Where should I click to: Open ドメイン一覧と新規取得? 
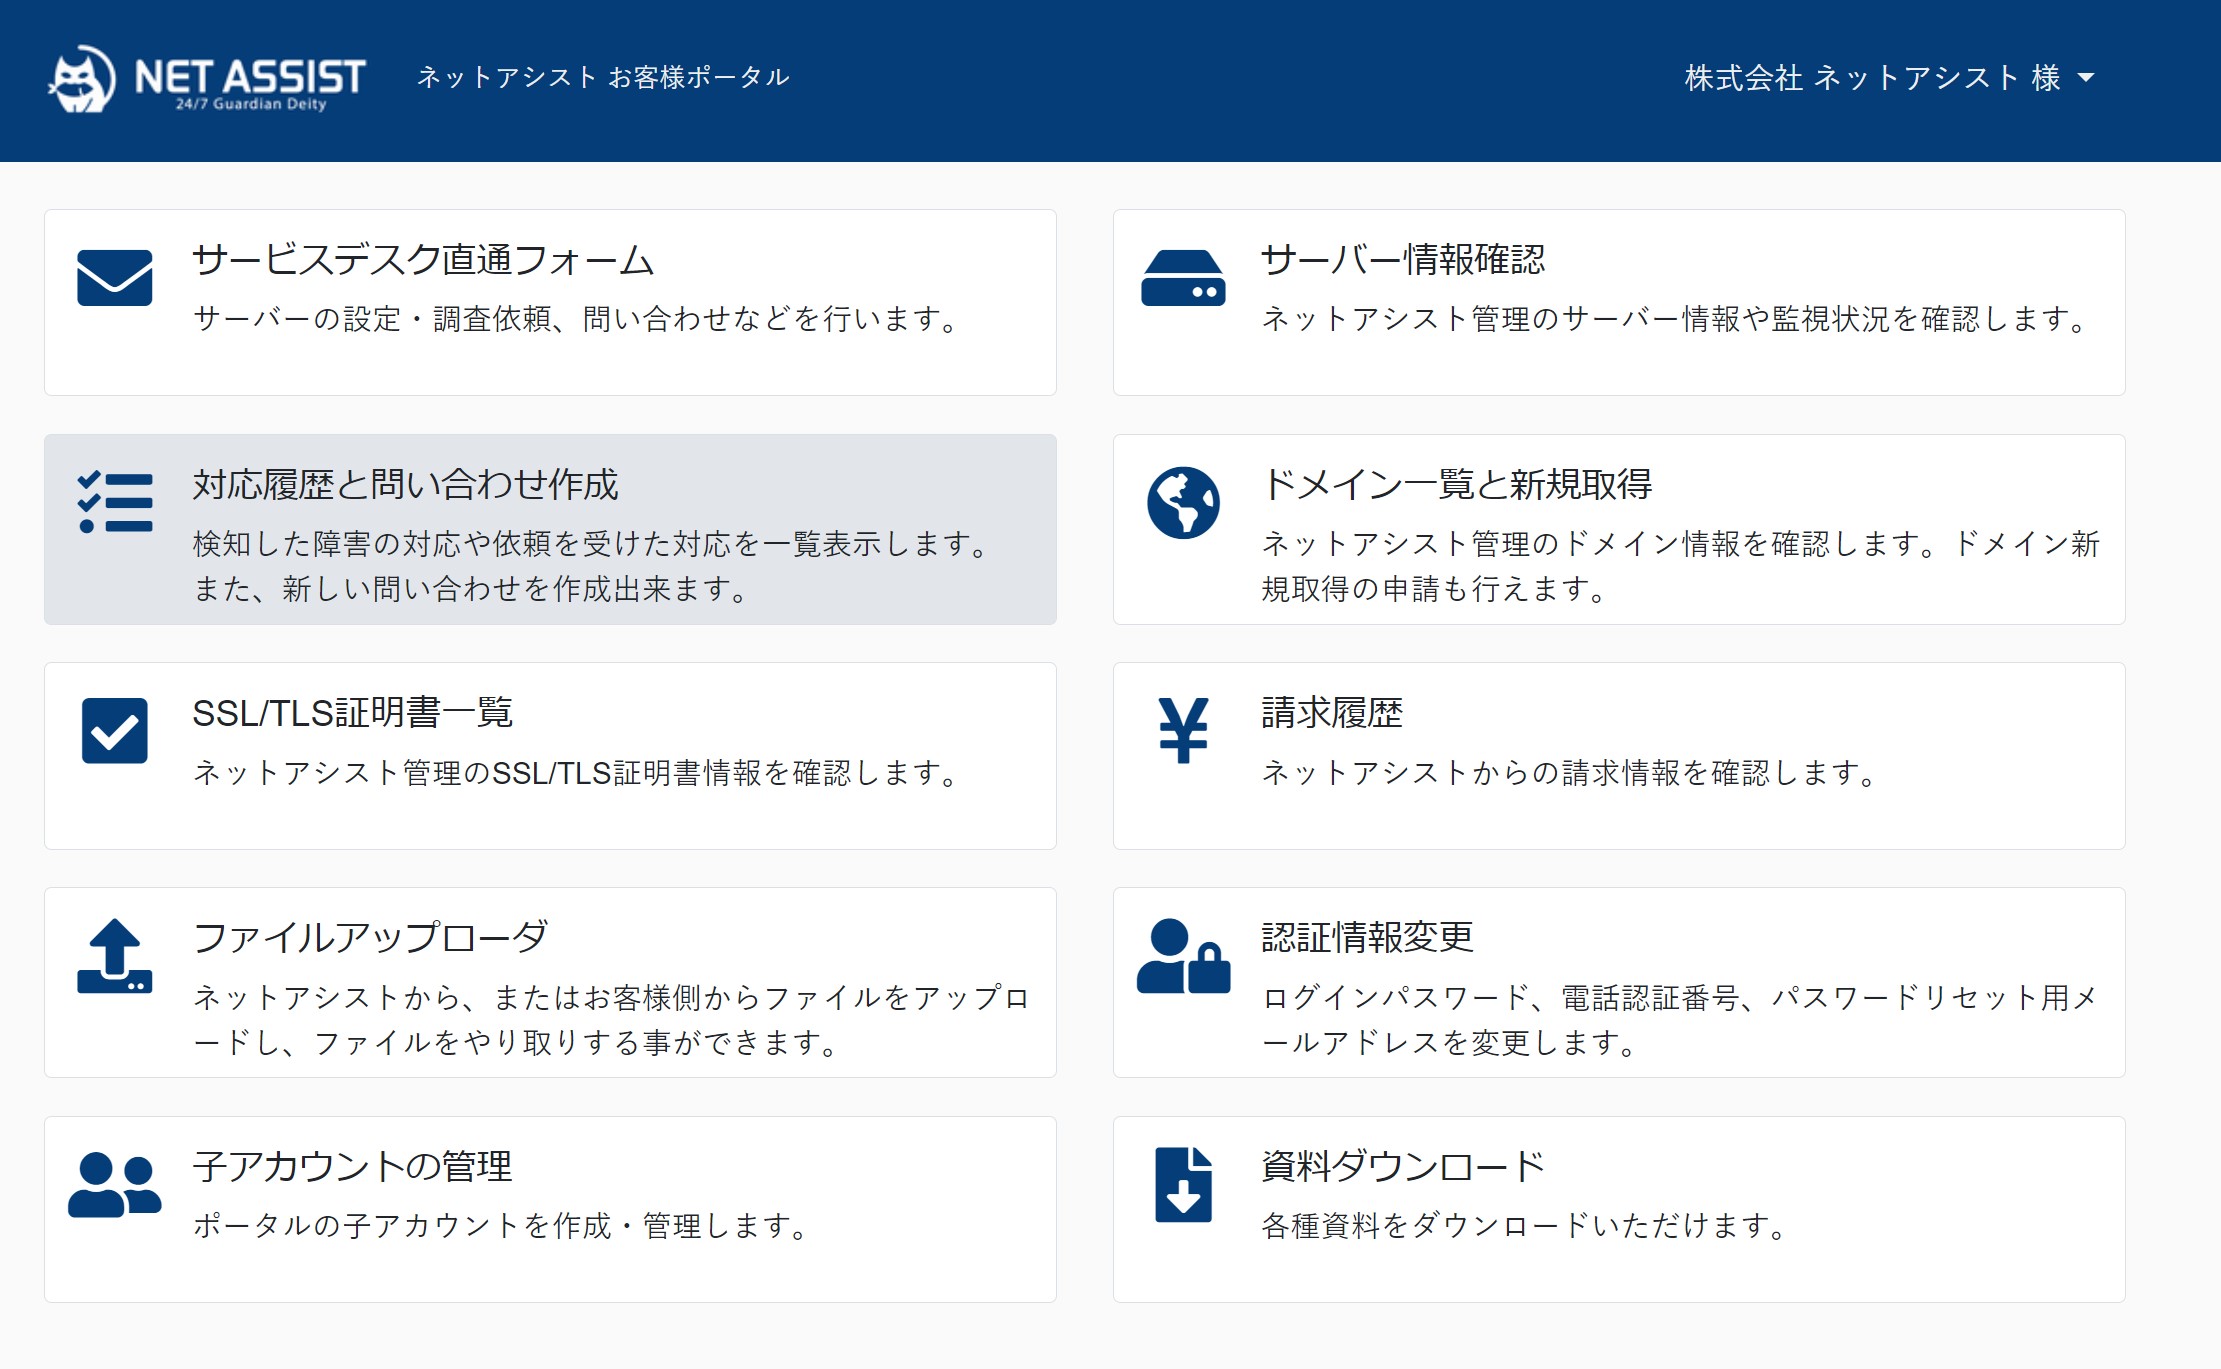click(1619, 529)
